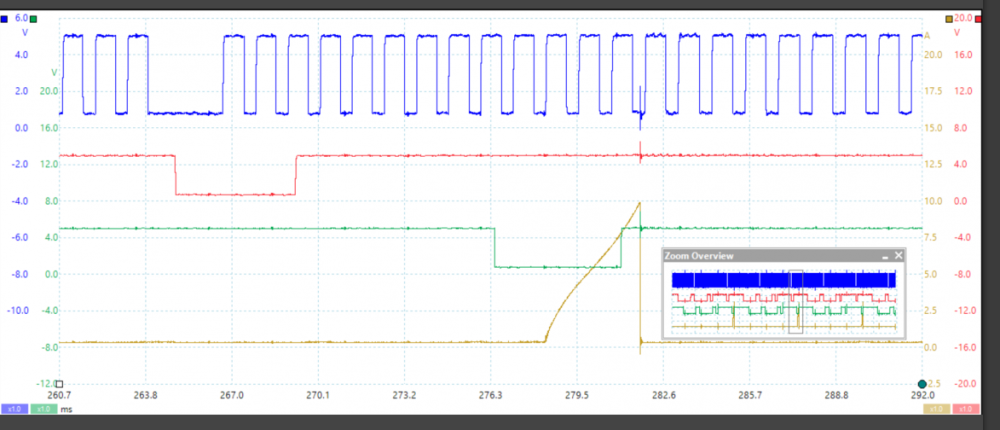Viewport: 1000px width, 430px height.
Task: Click the 282.6 time axis label
Action: (663, 396)
